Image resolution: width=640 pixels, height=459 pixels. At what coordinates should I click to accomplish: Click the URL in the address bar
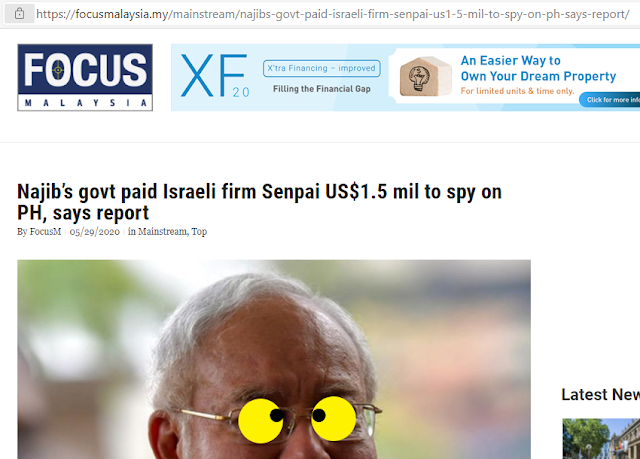(333, 14)
